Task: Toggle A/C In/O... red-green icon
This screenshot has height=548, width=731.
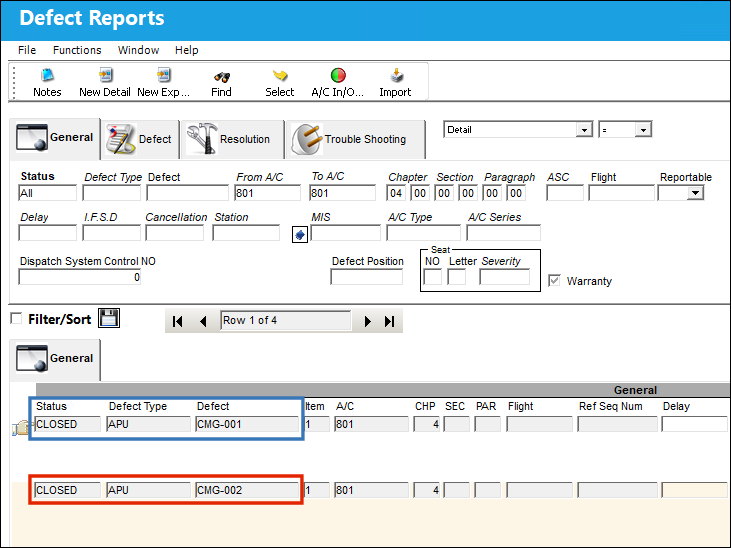Action: [338, 75]
